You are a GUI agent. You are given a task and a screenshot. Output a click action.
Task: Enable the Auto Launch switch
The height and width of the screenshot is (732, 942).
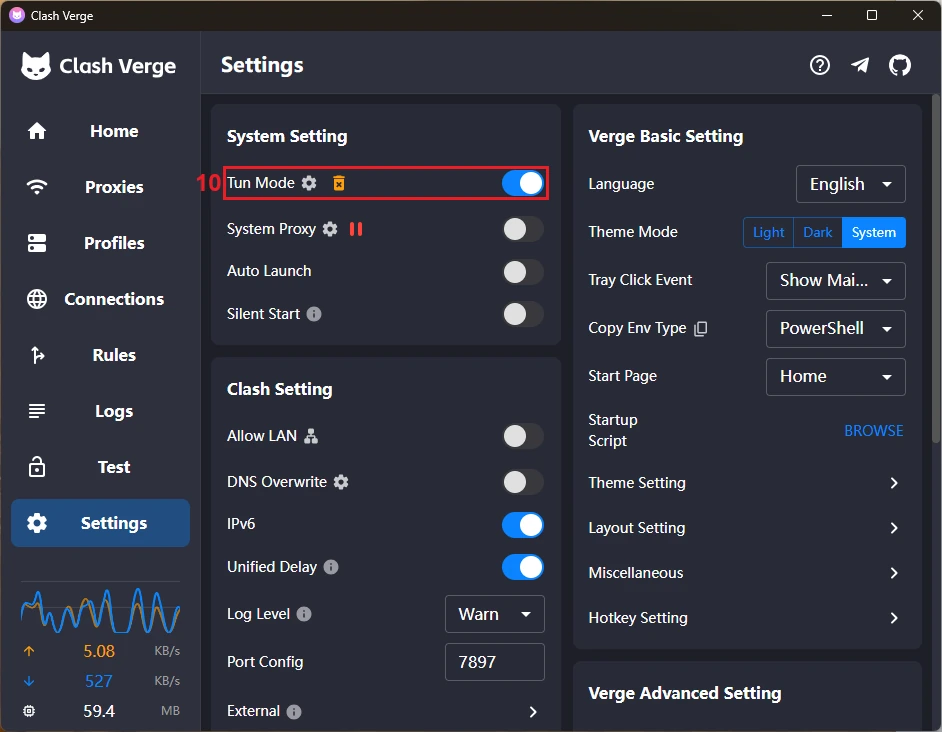523,272
